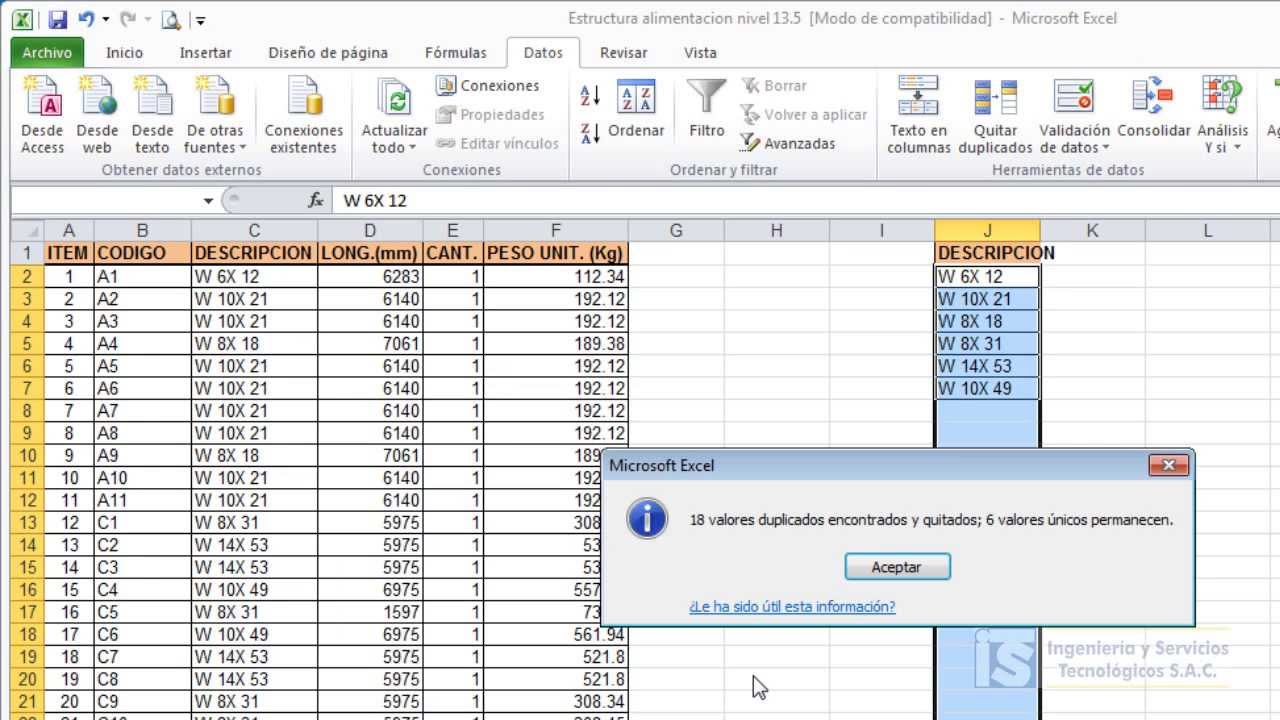Switch to the Inicio tab
Image resolution: width=1280 pixels, height=720 pixels.
click(x=124, y=53)
